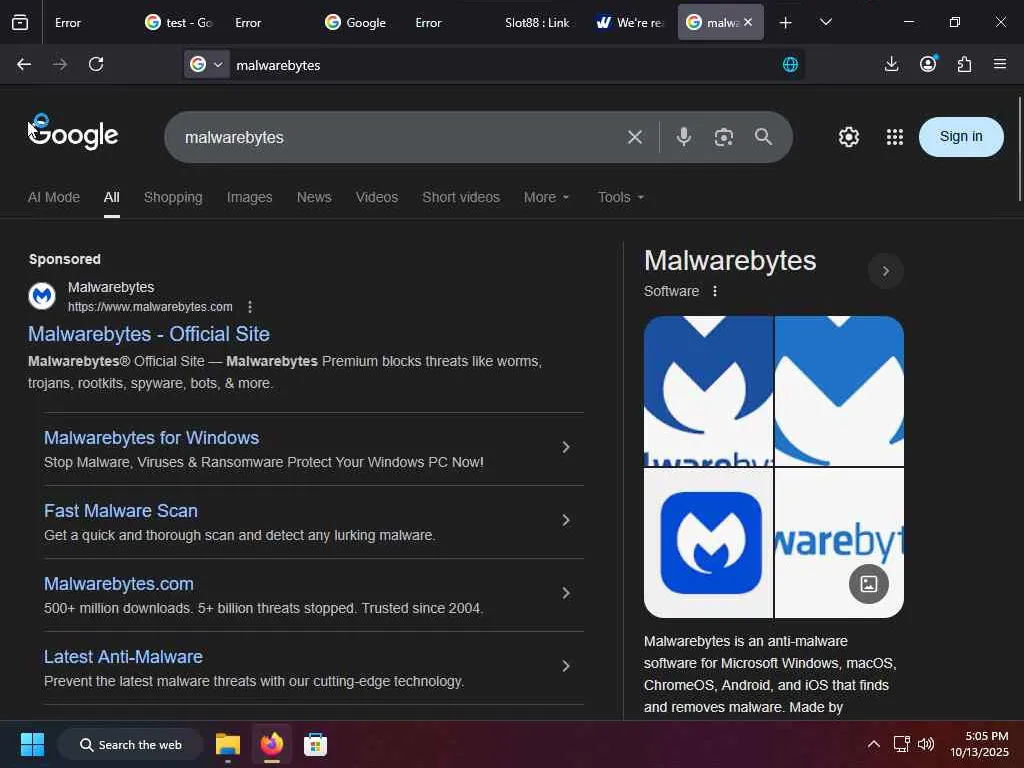Expand the Malwarebytes knowledge panel arrow

coord(886,271)
